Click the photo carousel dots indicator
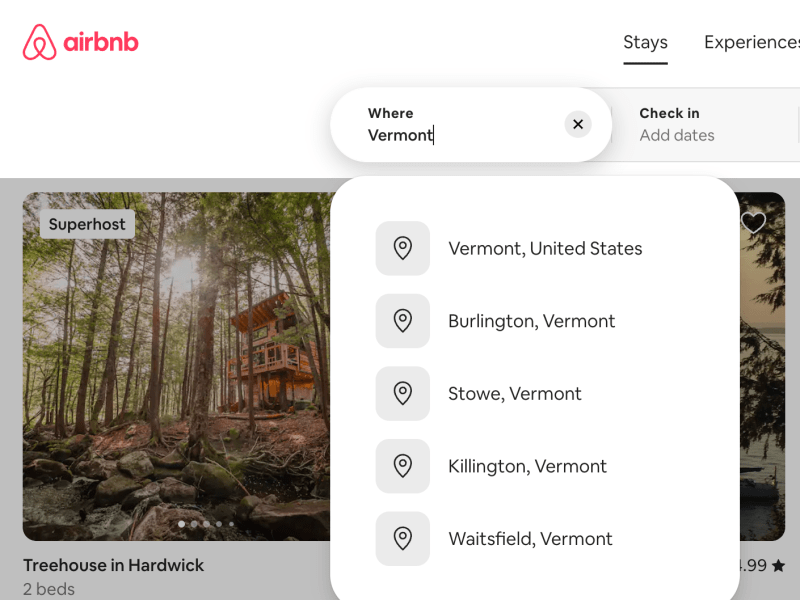Viewport: 800px width, 600px height. (x=205, y=524)
